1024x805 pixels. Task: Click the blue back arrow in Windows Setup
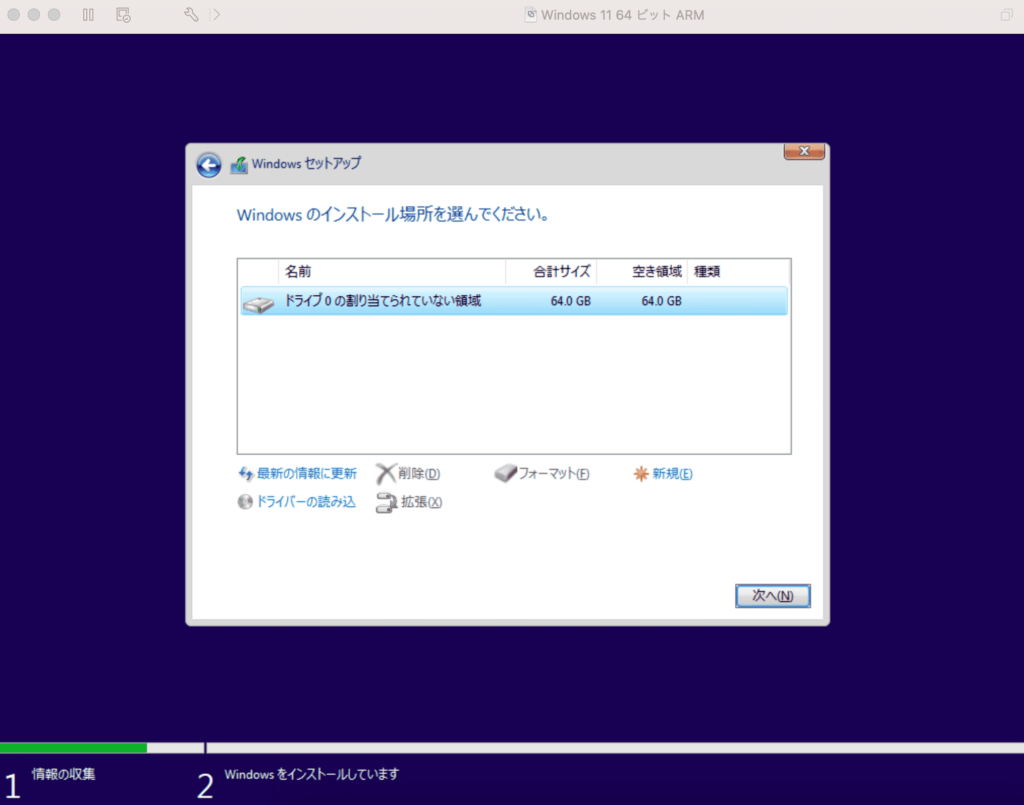coord(209,165)
